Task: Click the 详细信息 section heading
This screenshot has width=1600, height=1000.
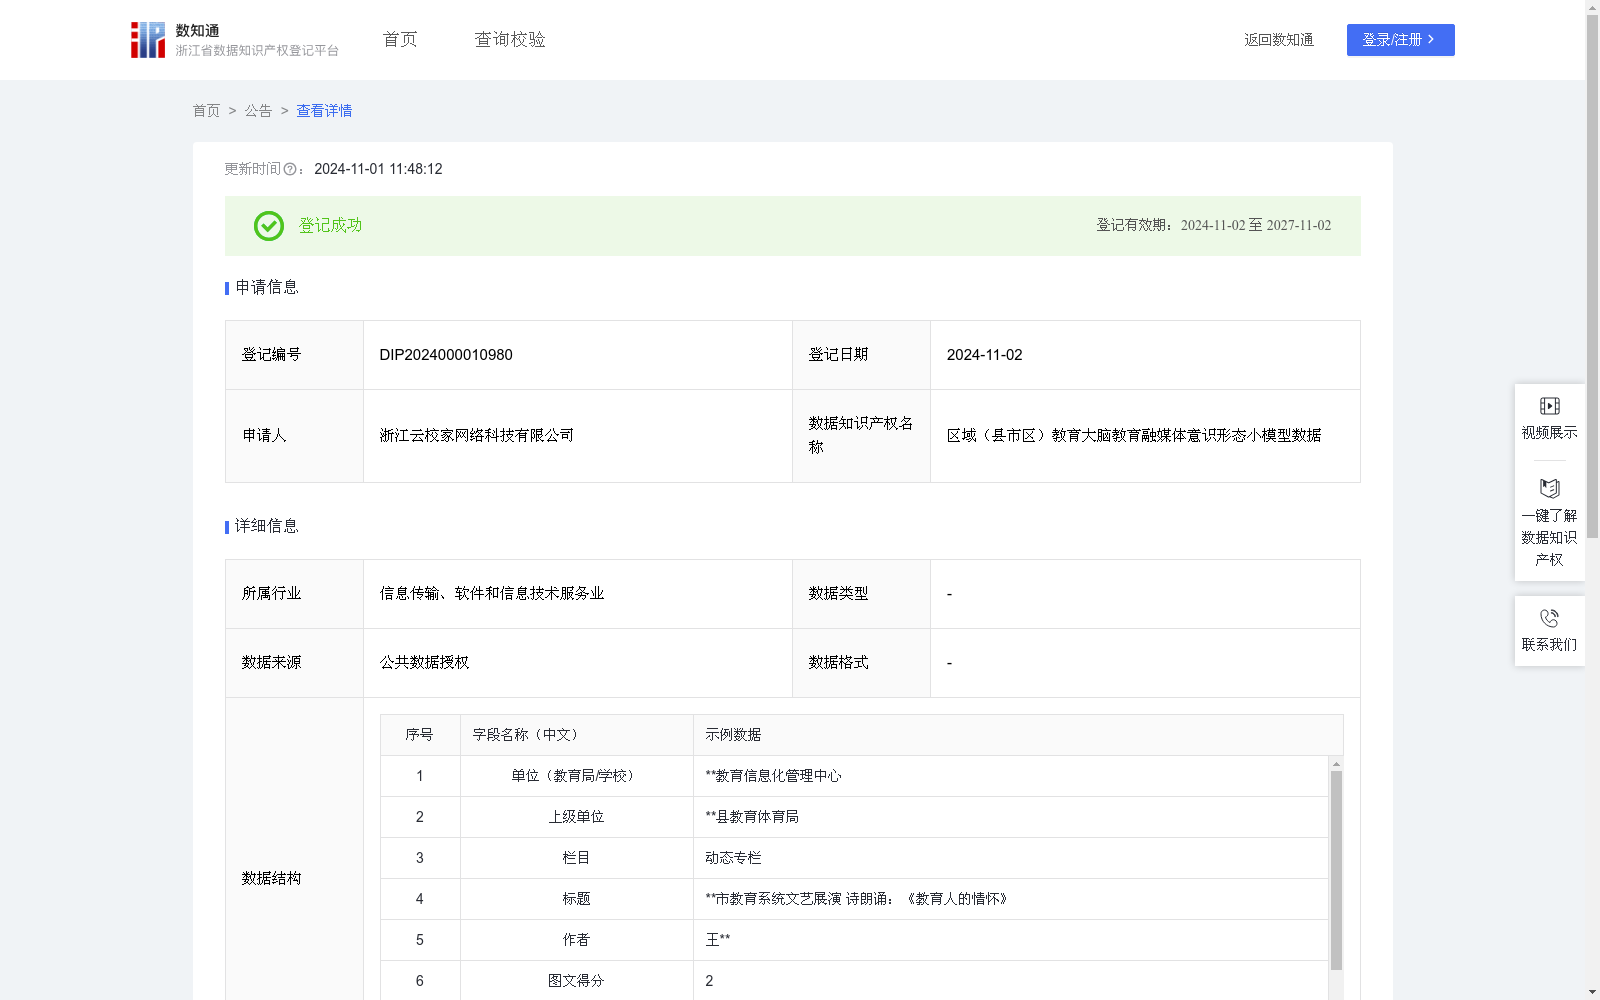Action: coord(267,527)
